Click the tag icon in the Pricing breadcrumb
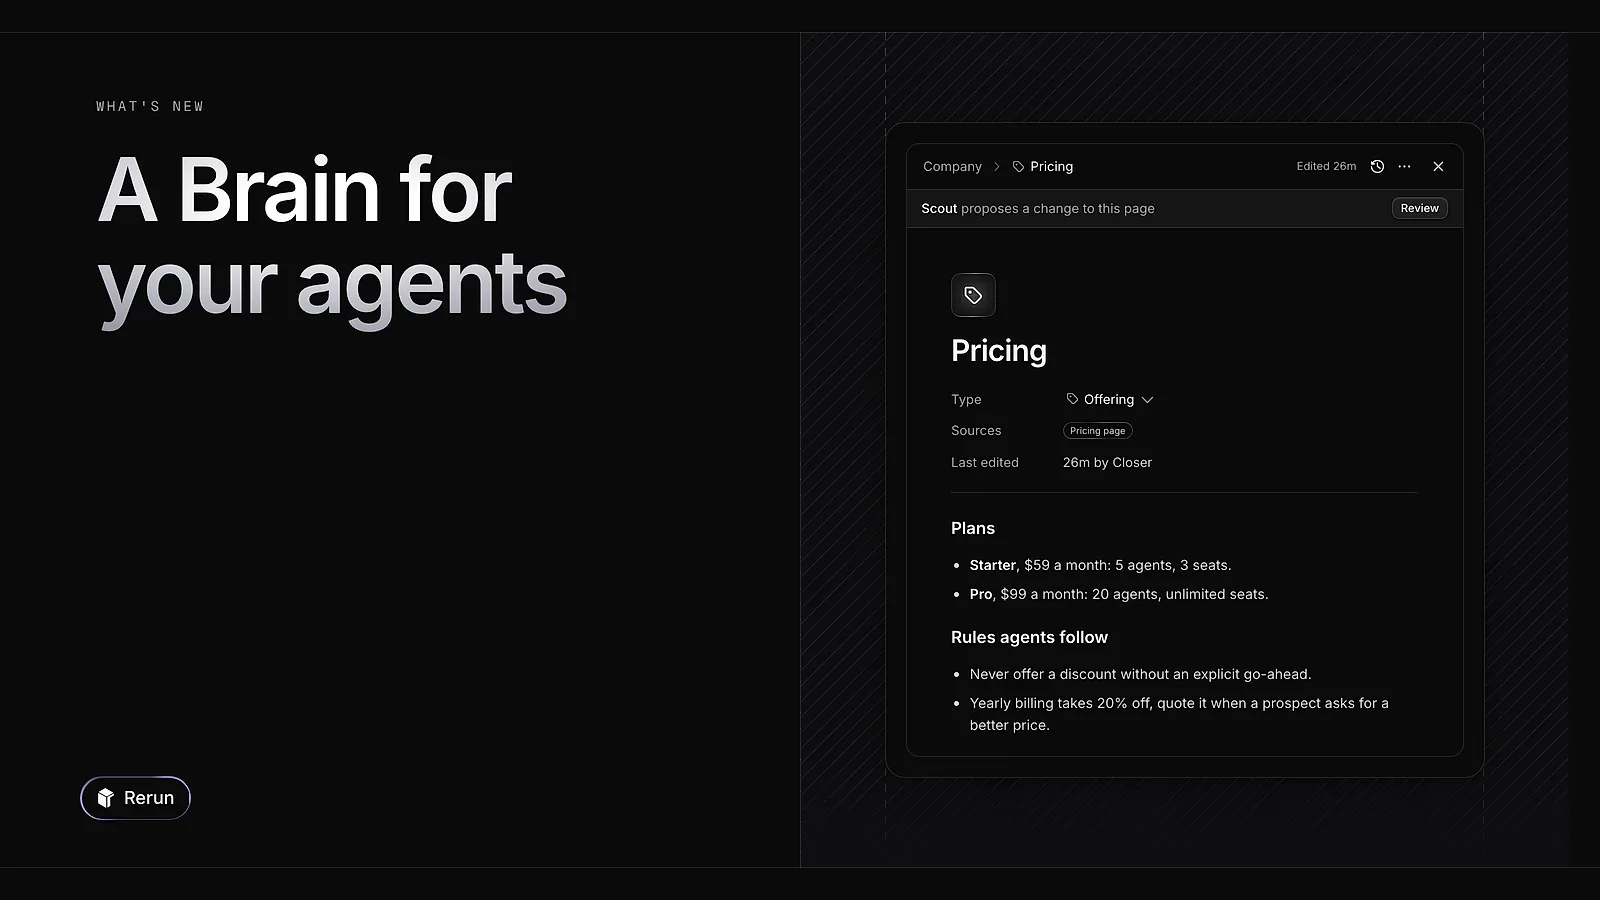 click(x=1018, y=167)
